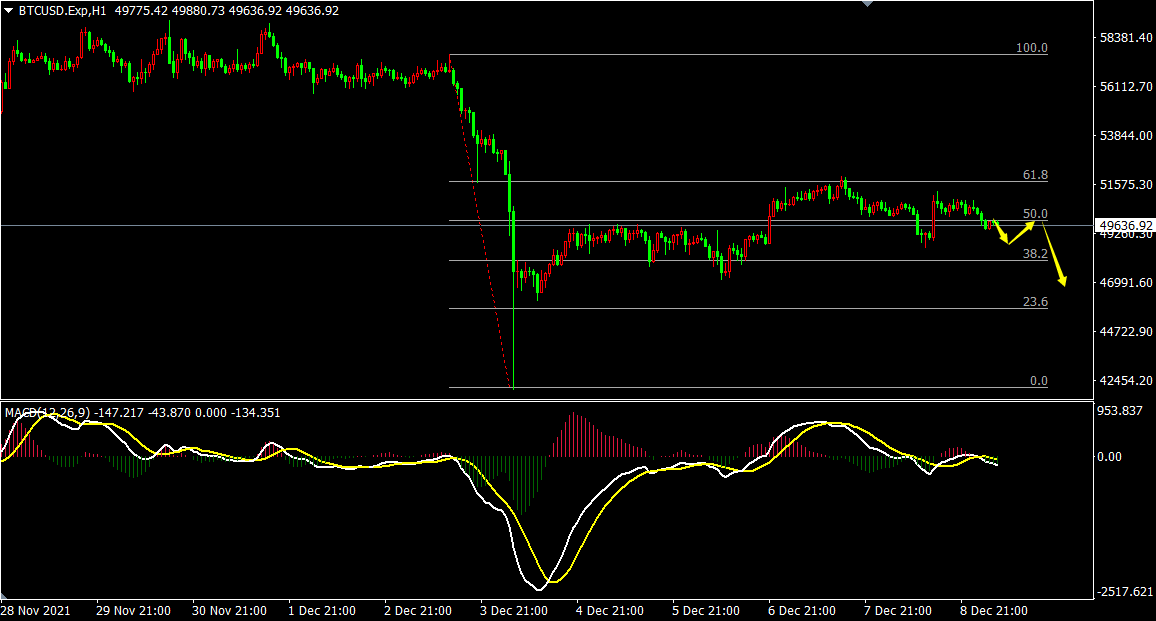
Task: Select the yellow arrow pointing up to 50.0
Action: [x=1022, y=233]
